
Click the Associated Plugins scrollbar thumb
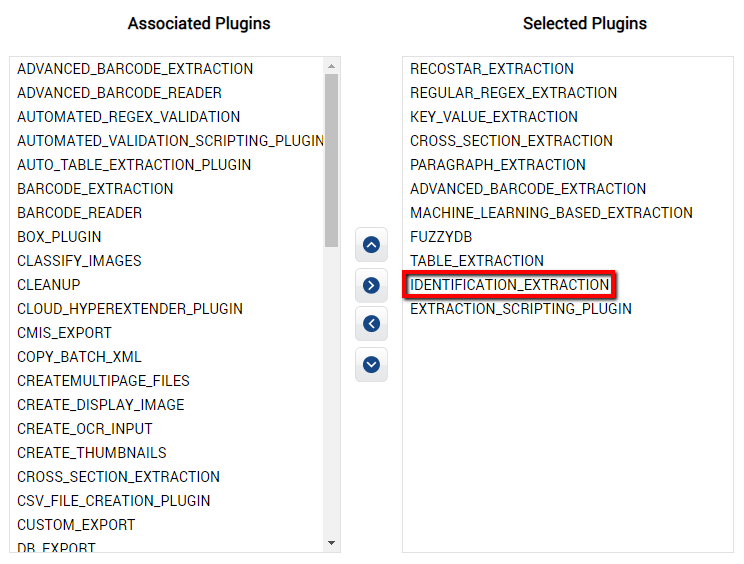(331, 160)
